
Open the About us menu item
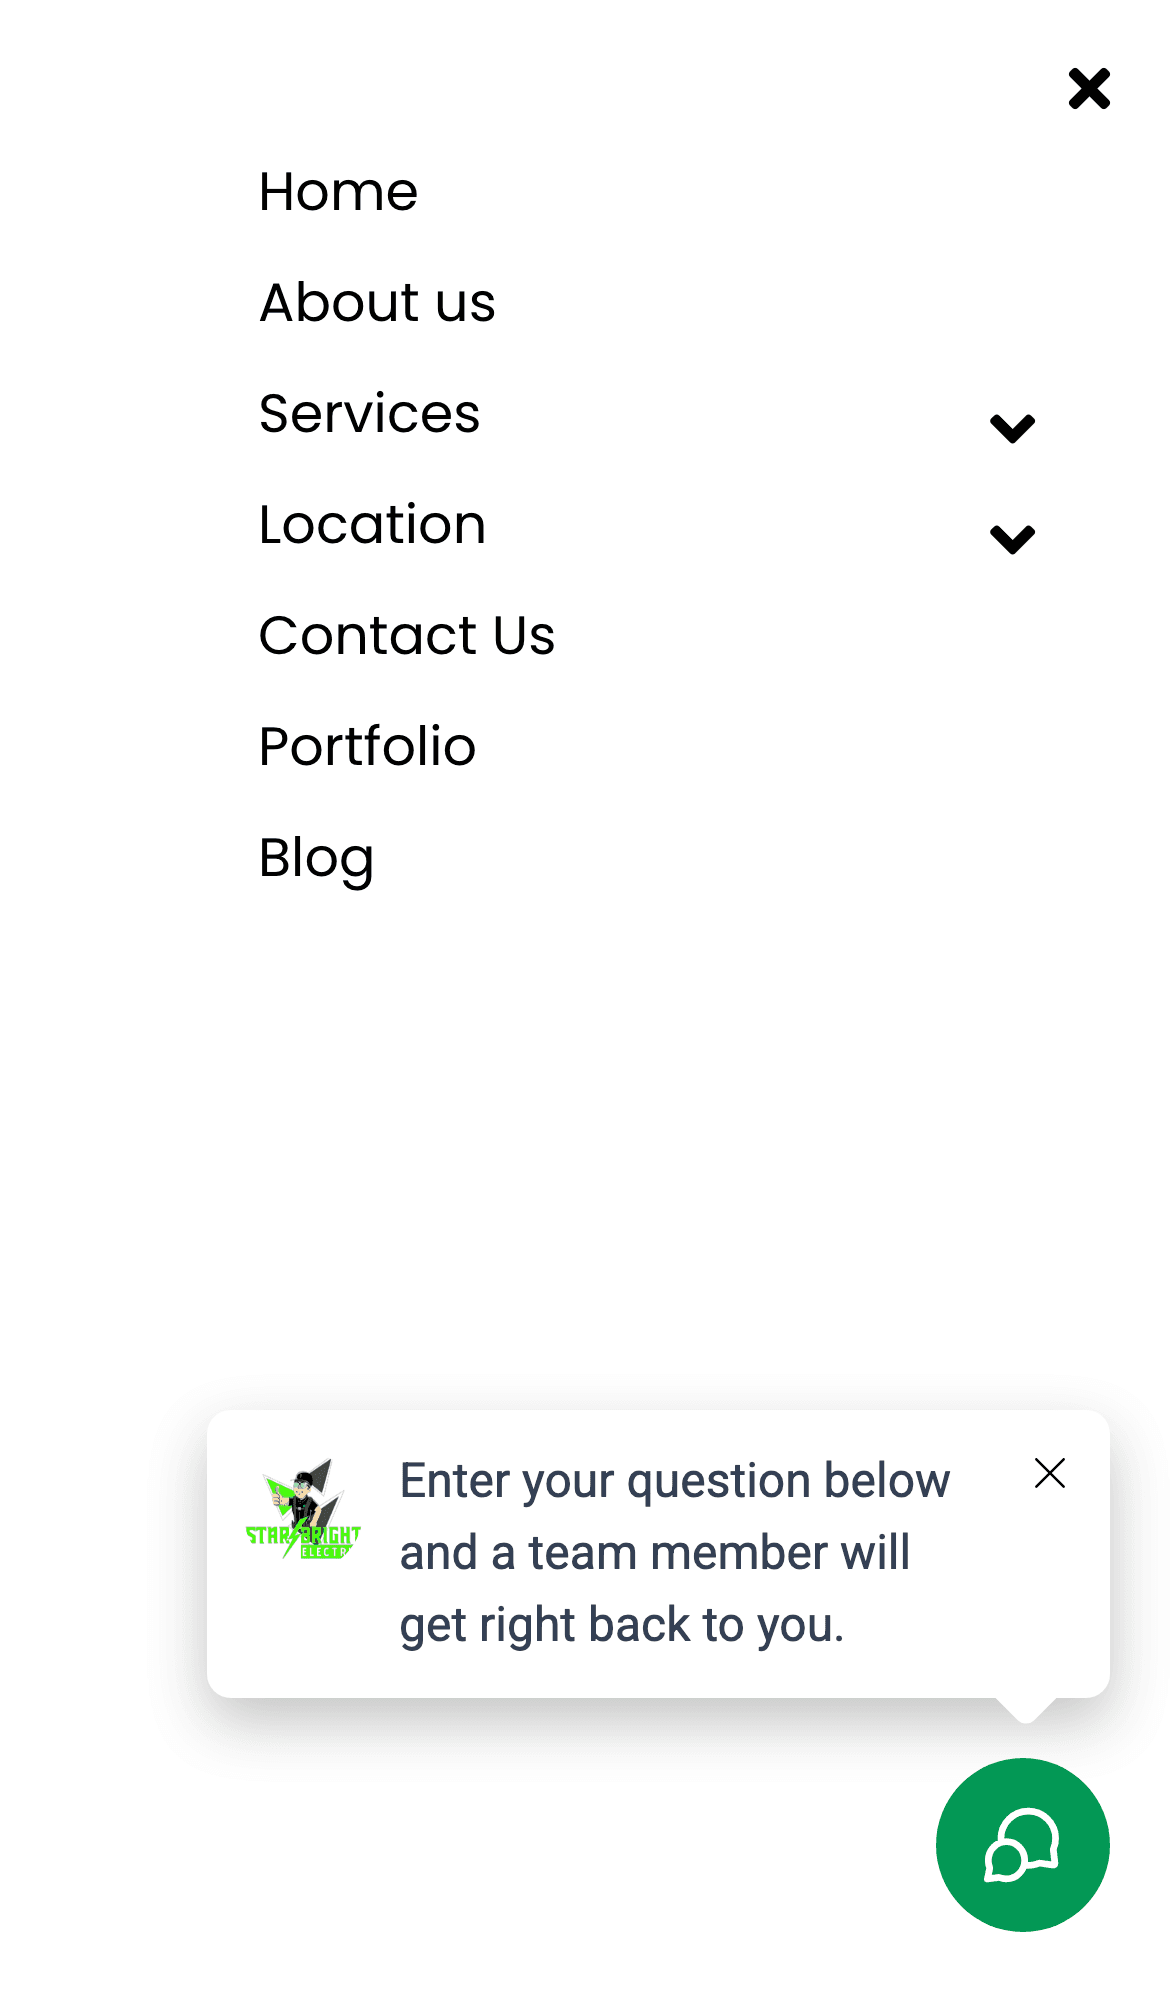[x=377, y=303]
